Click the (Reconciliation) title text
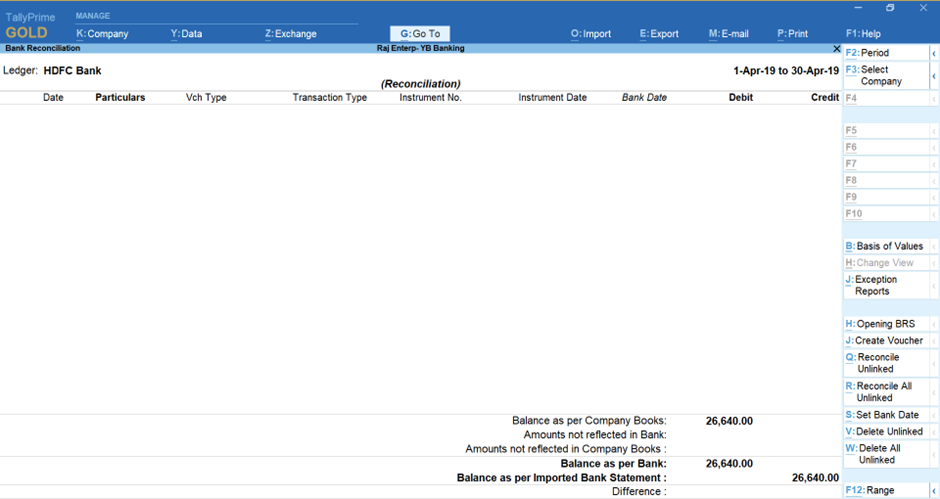The image size is (940, 499). (x=421, y=84)
